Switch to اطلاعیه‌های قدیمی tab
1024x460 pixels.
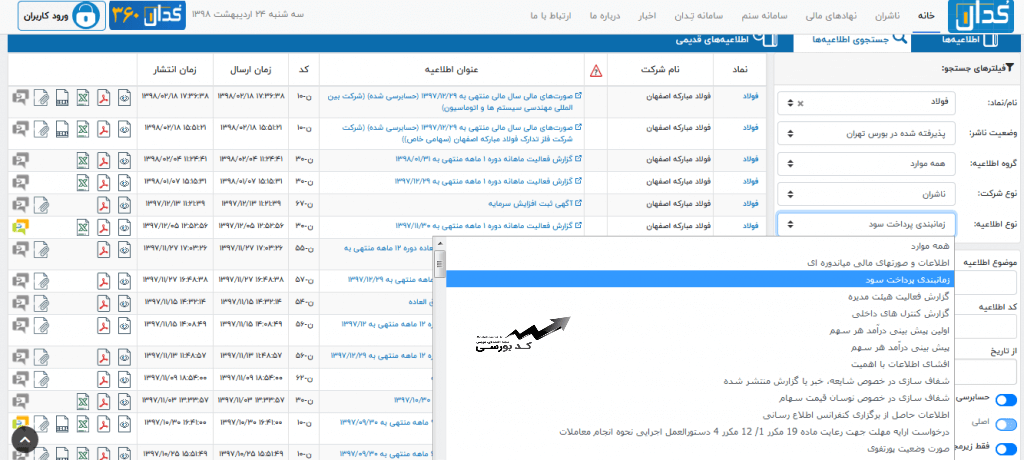click(729, 40)
